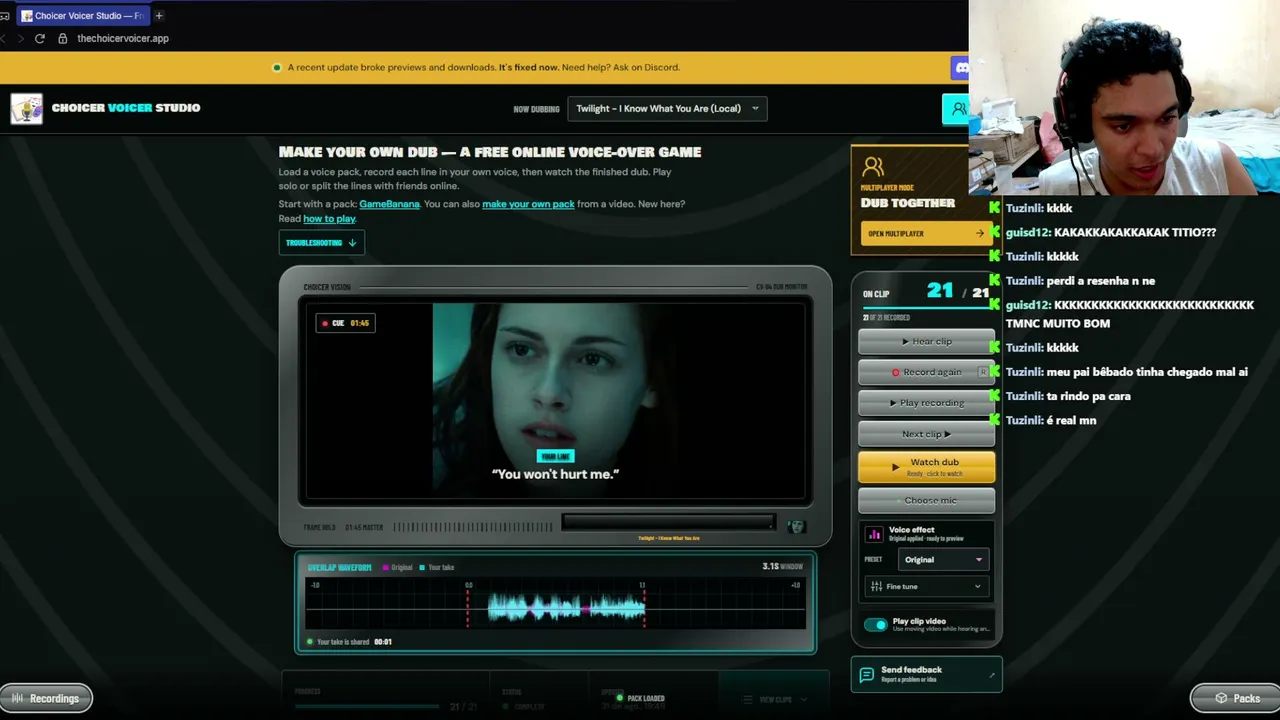Open the Now Dubbing pack dropdown
The width and height of the screenshot is (1280, 720).
(667, 109)
